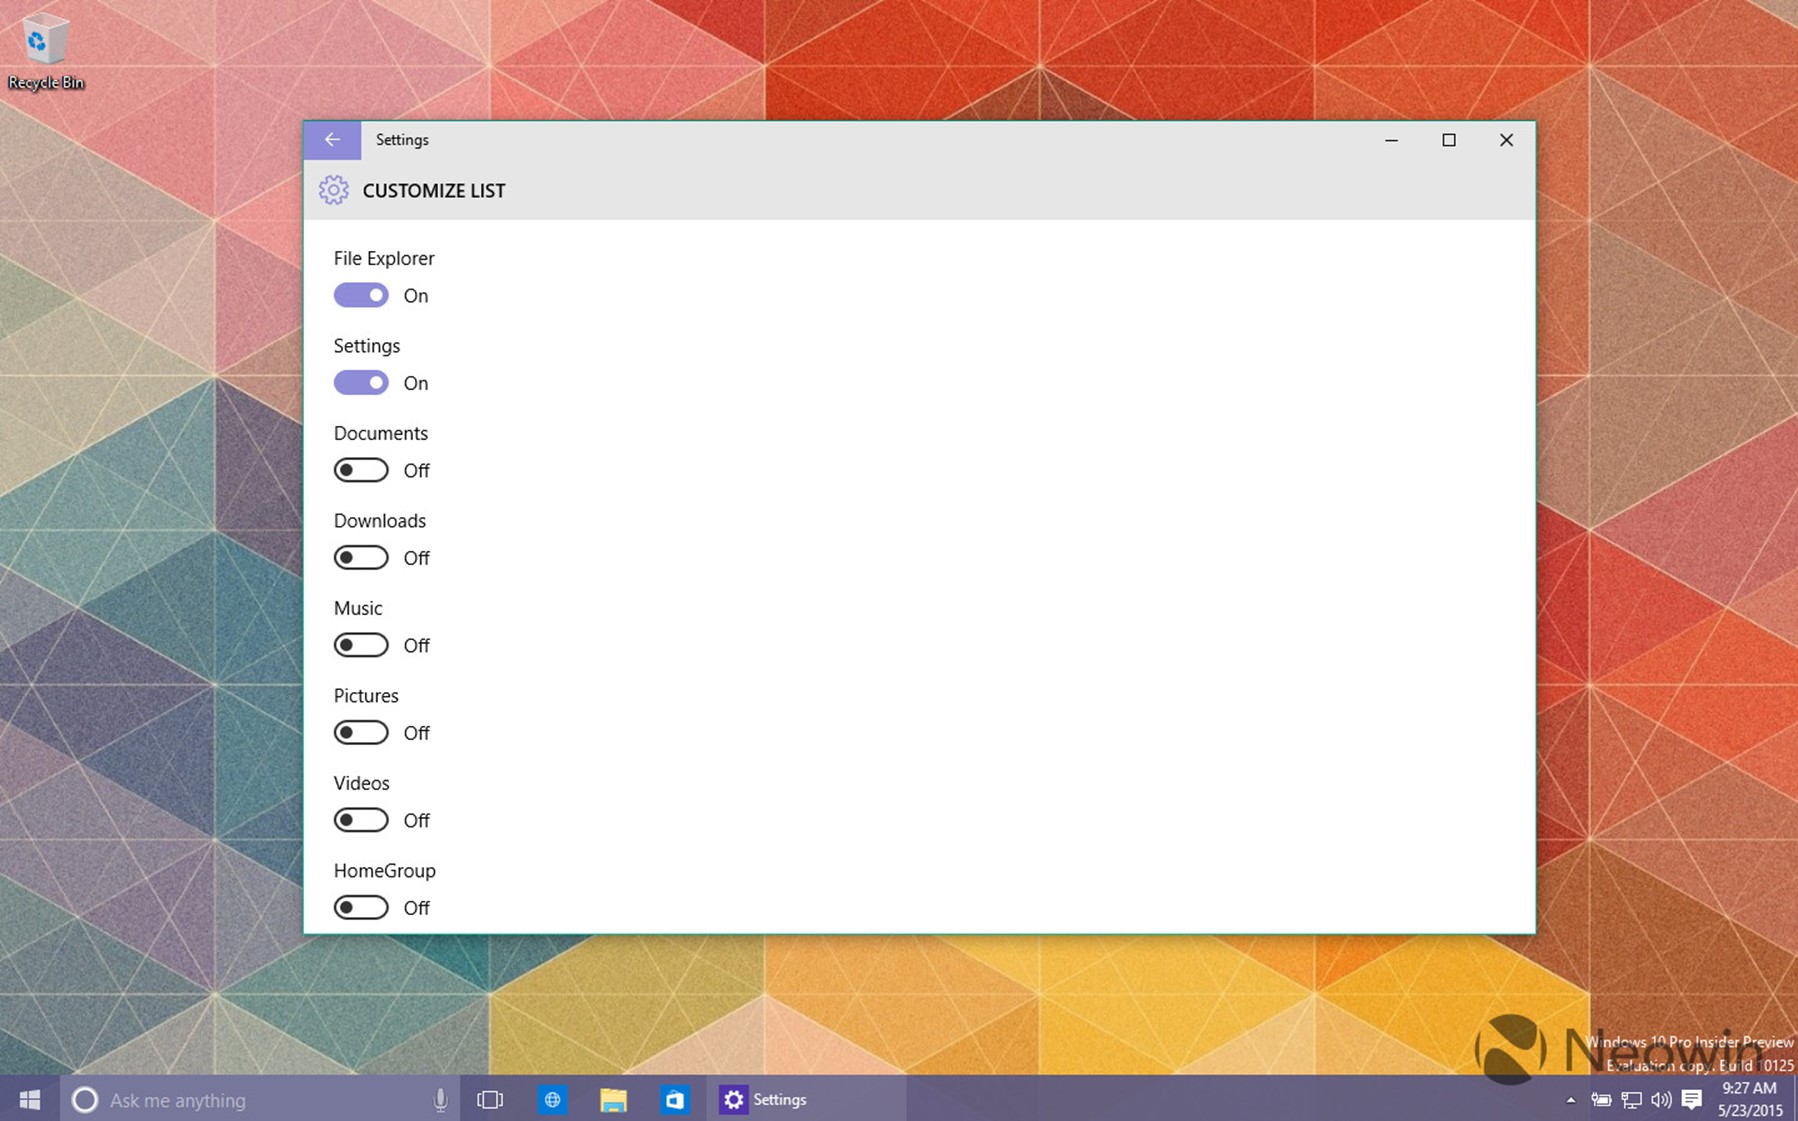Turn off the File Explorer toggle
The image size is (1798, 1121).
click(361, 295)
